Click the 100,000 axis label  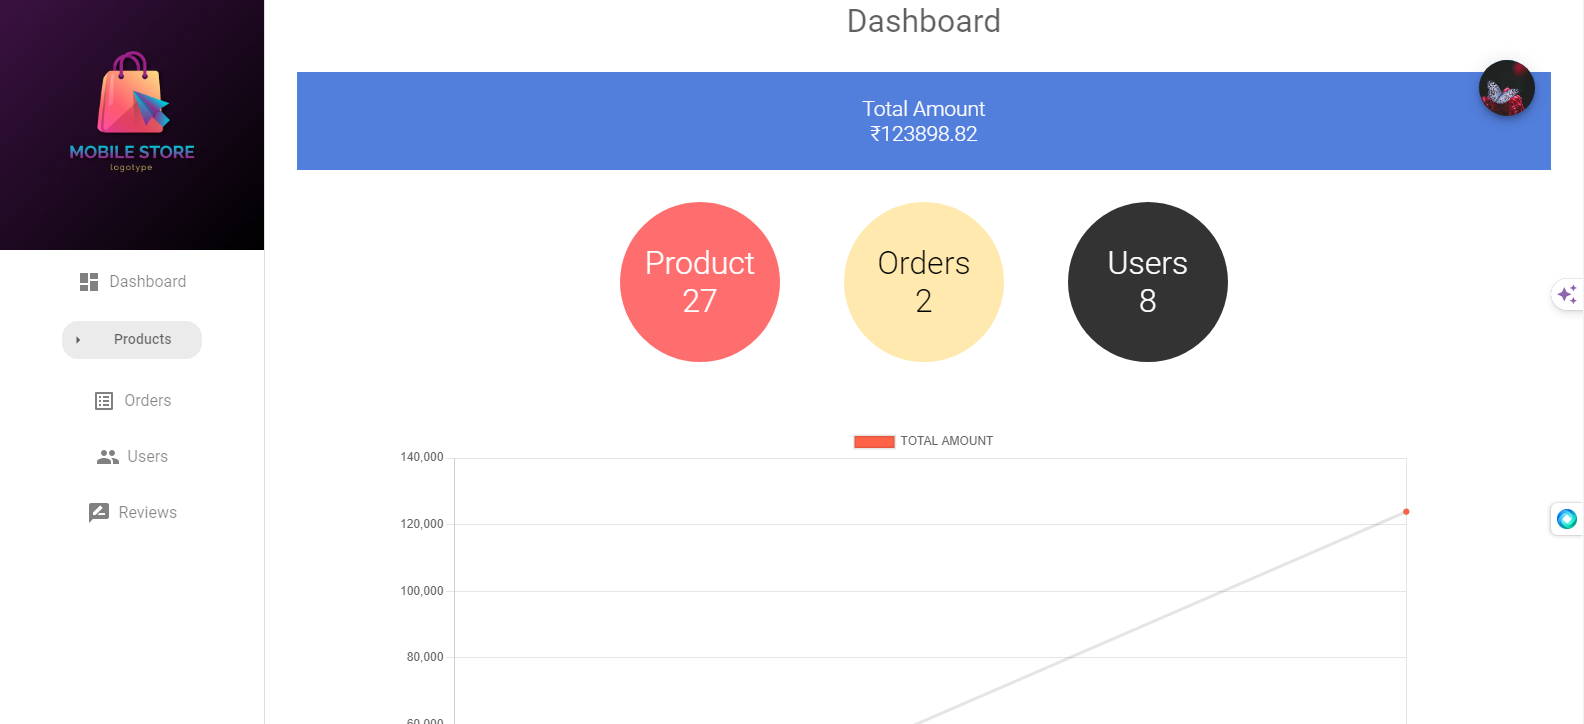(x=422, y=591)
